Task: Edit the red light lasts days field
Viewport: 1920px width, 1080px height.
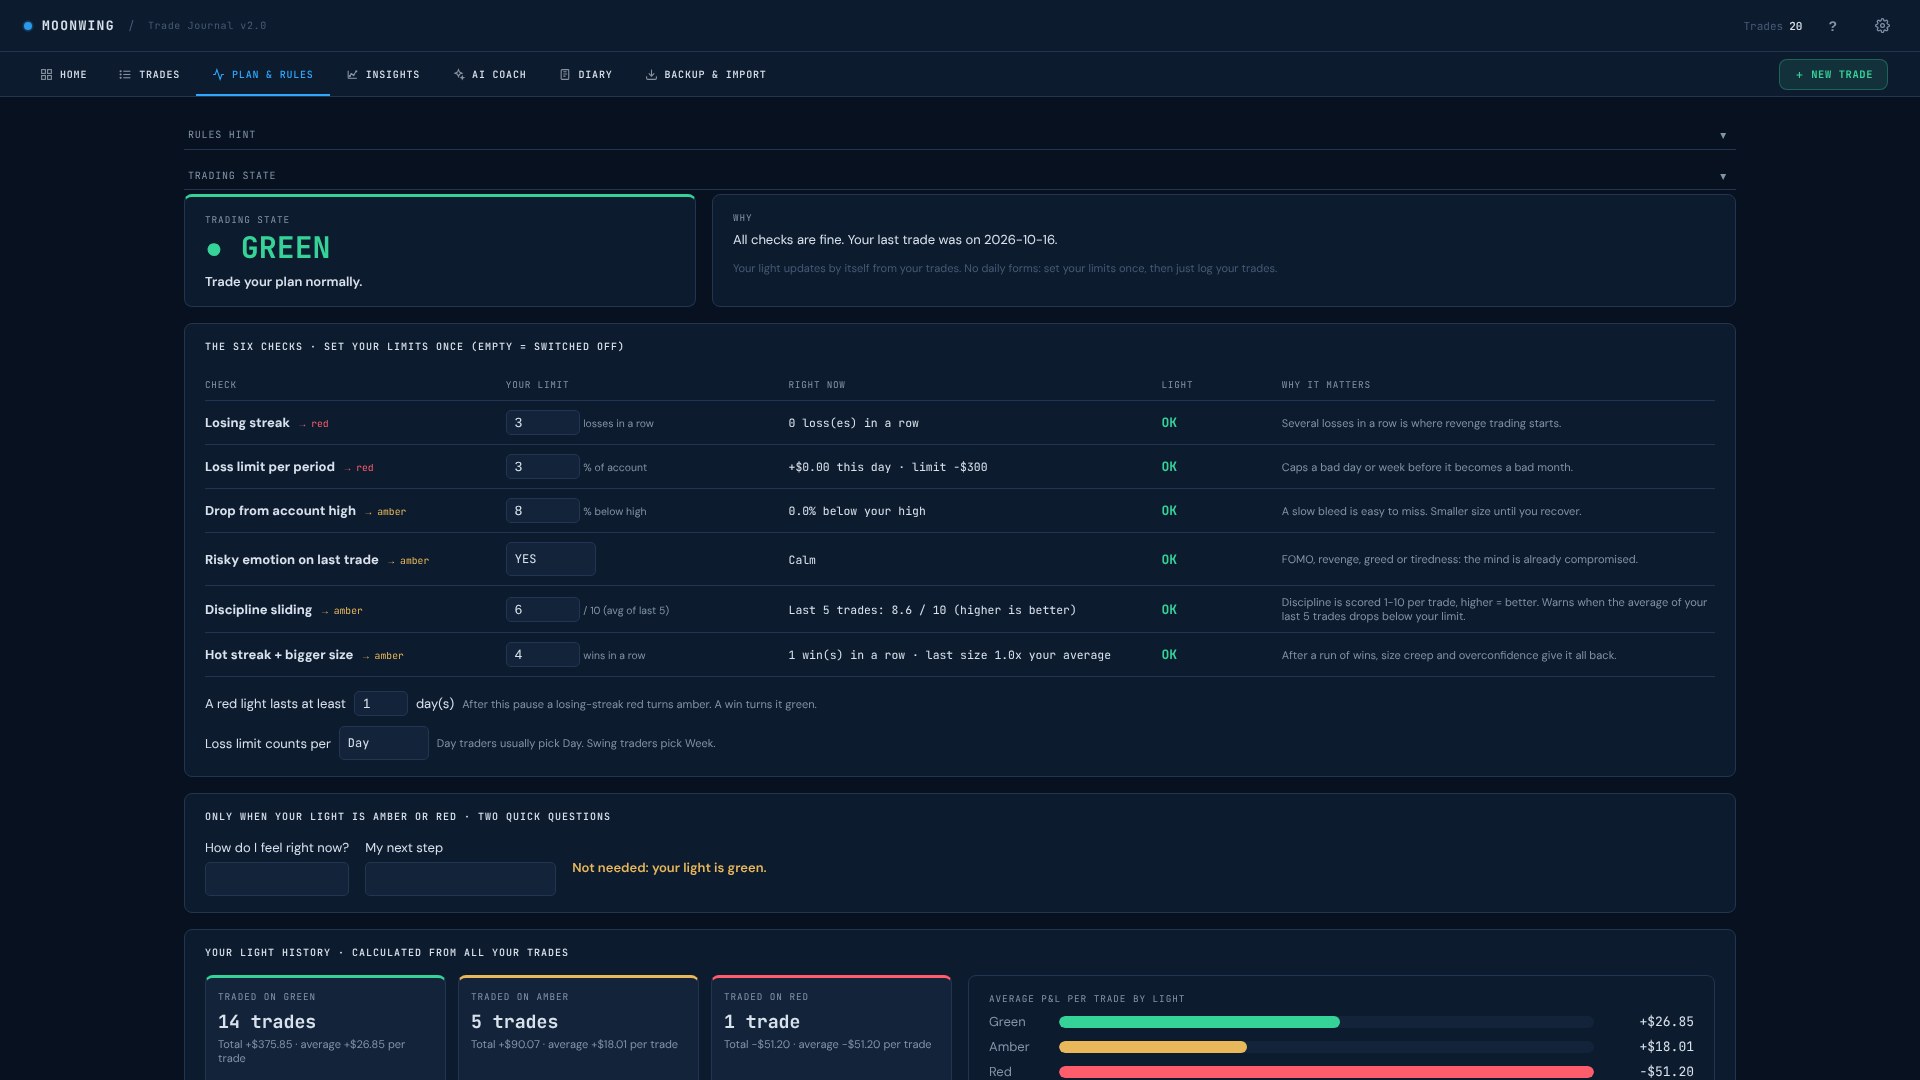Action: 381,704
